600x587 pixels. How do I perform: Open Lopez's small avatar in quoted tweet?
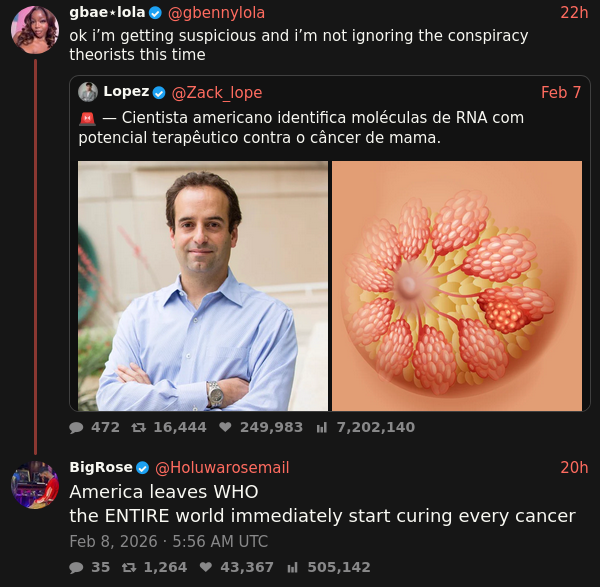(x=88, y=92)
